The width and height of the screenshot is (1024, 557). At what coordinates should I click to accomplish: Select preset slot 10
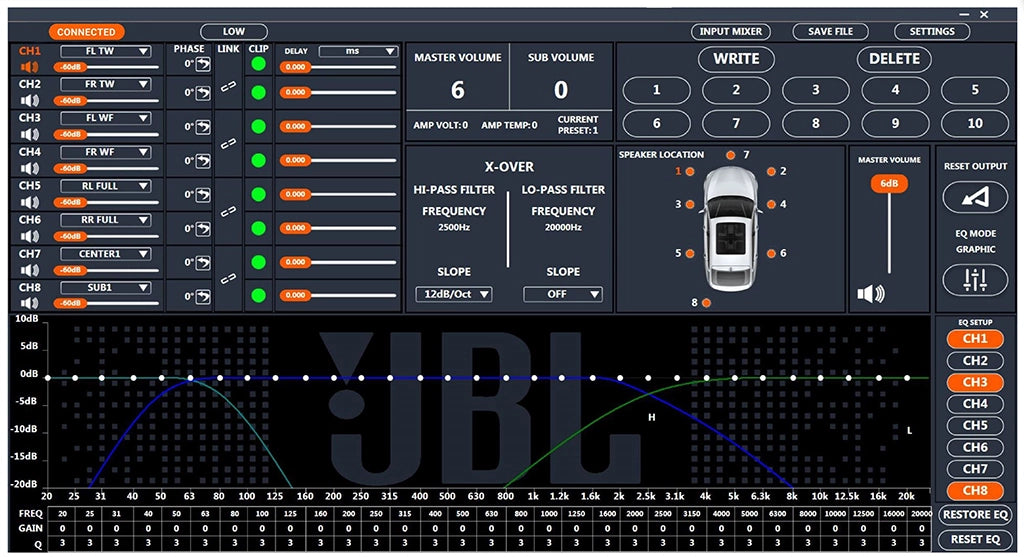975,123
